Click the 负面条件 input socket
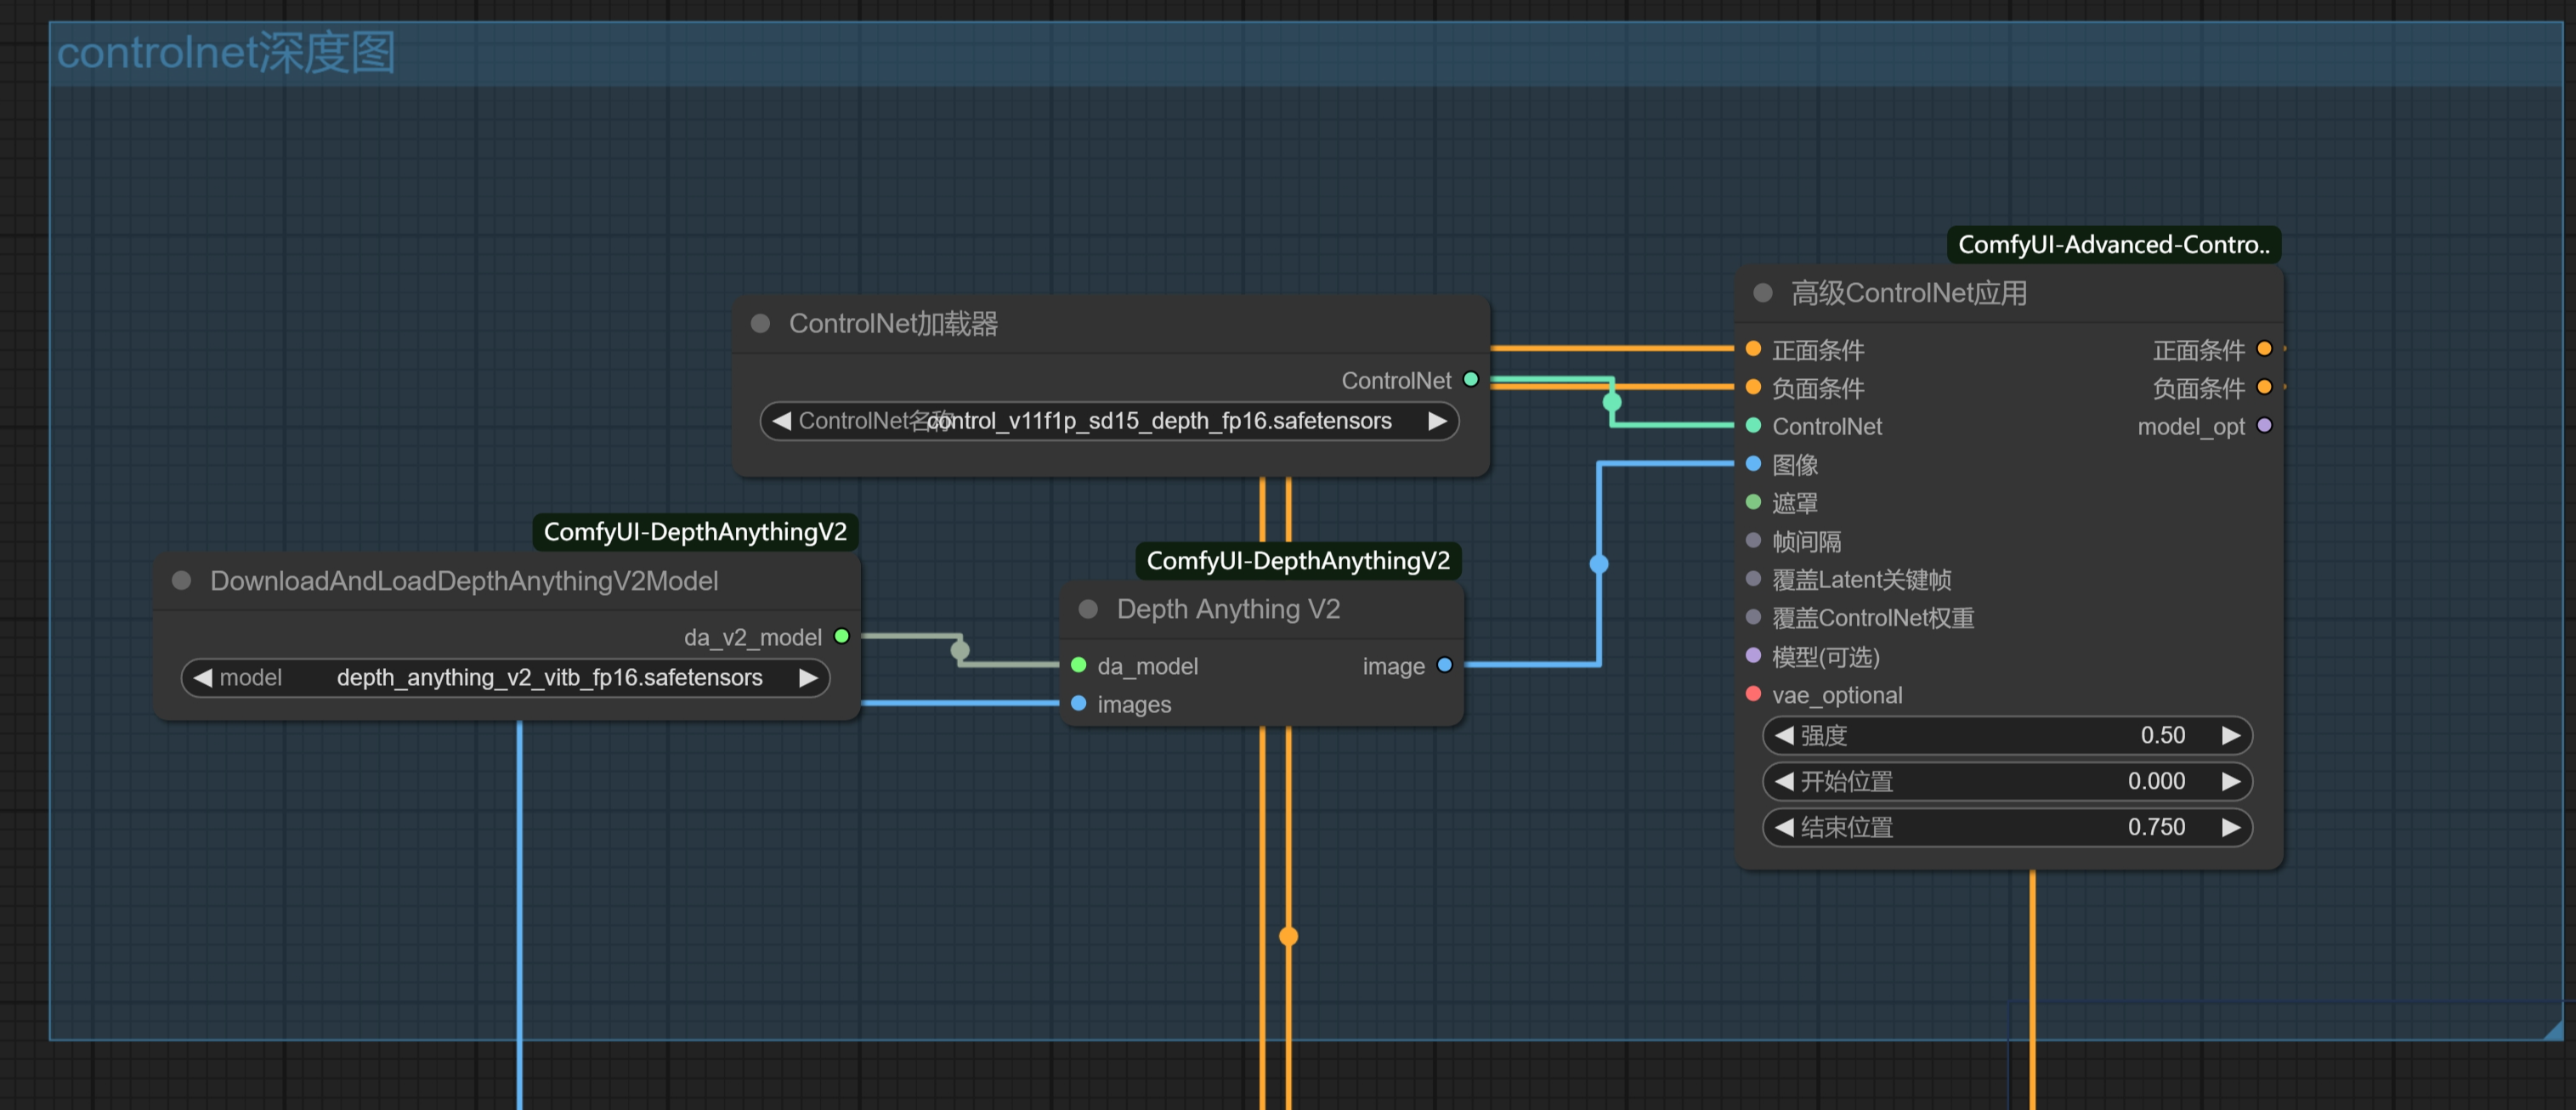The height and width of the screenshot is (1110, 2576). pos(1753,386)
